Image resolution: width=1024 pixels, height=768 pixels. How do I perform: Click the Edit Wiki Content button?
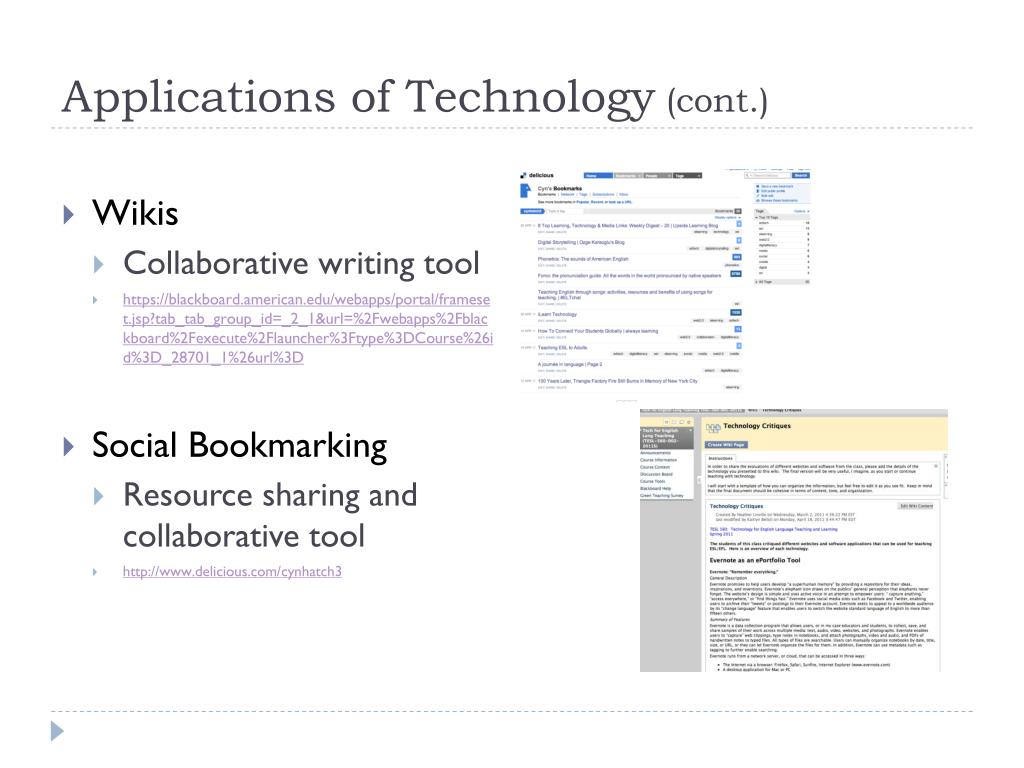click(916, 506)
